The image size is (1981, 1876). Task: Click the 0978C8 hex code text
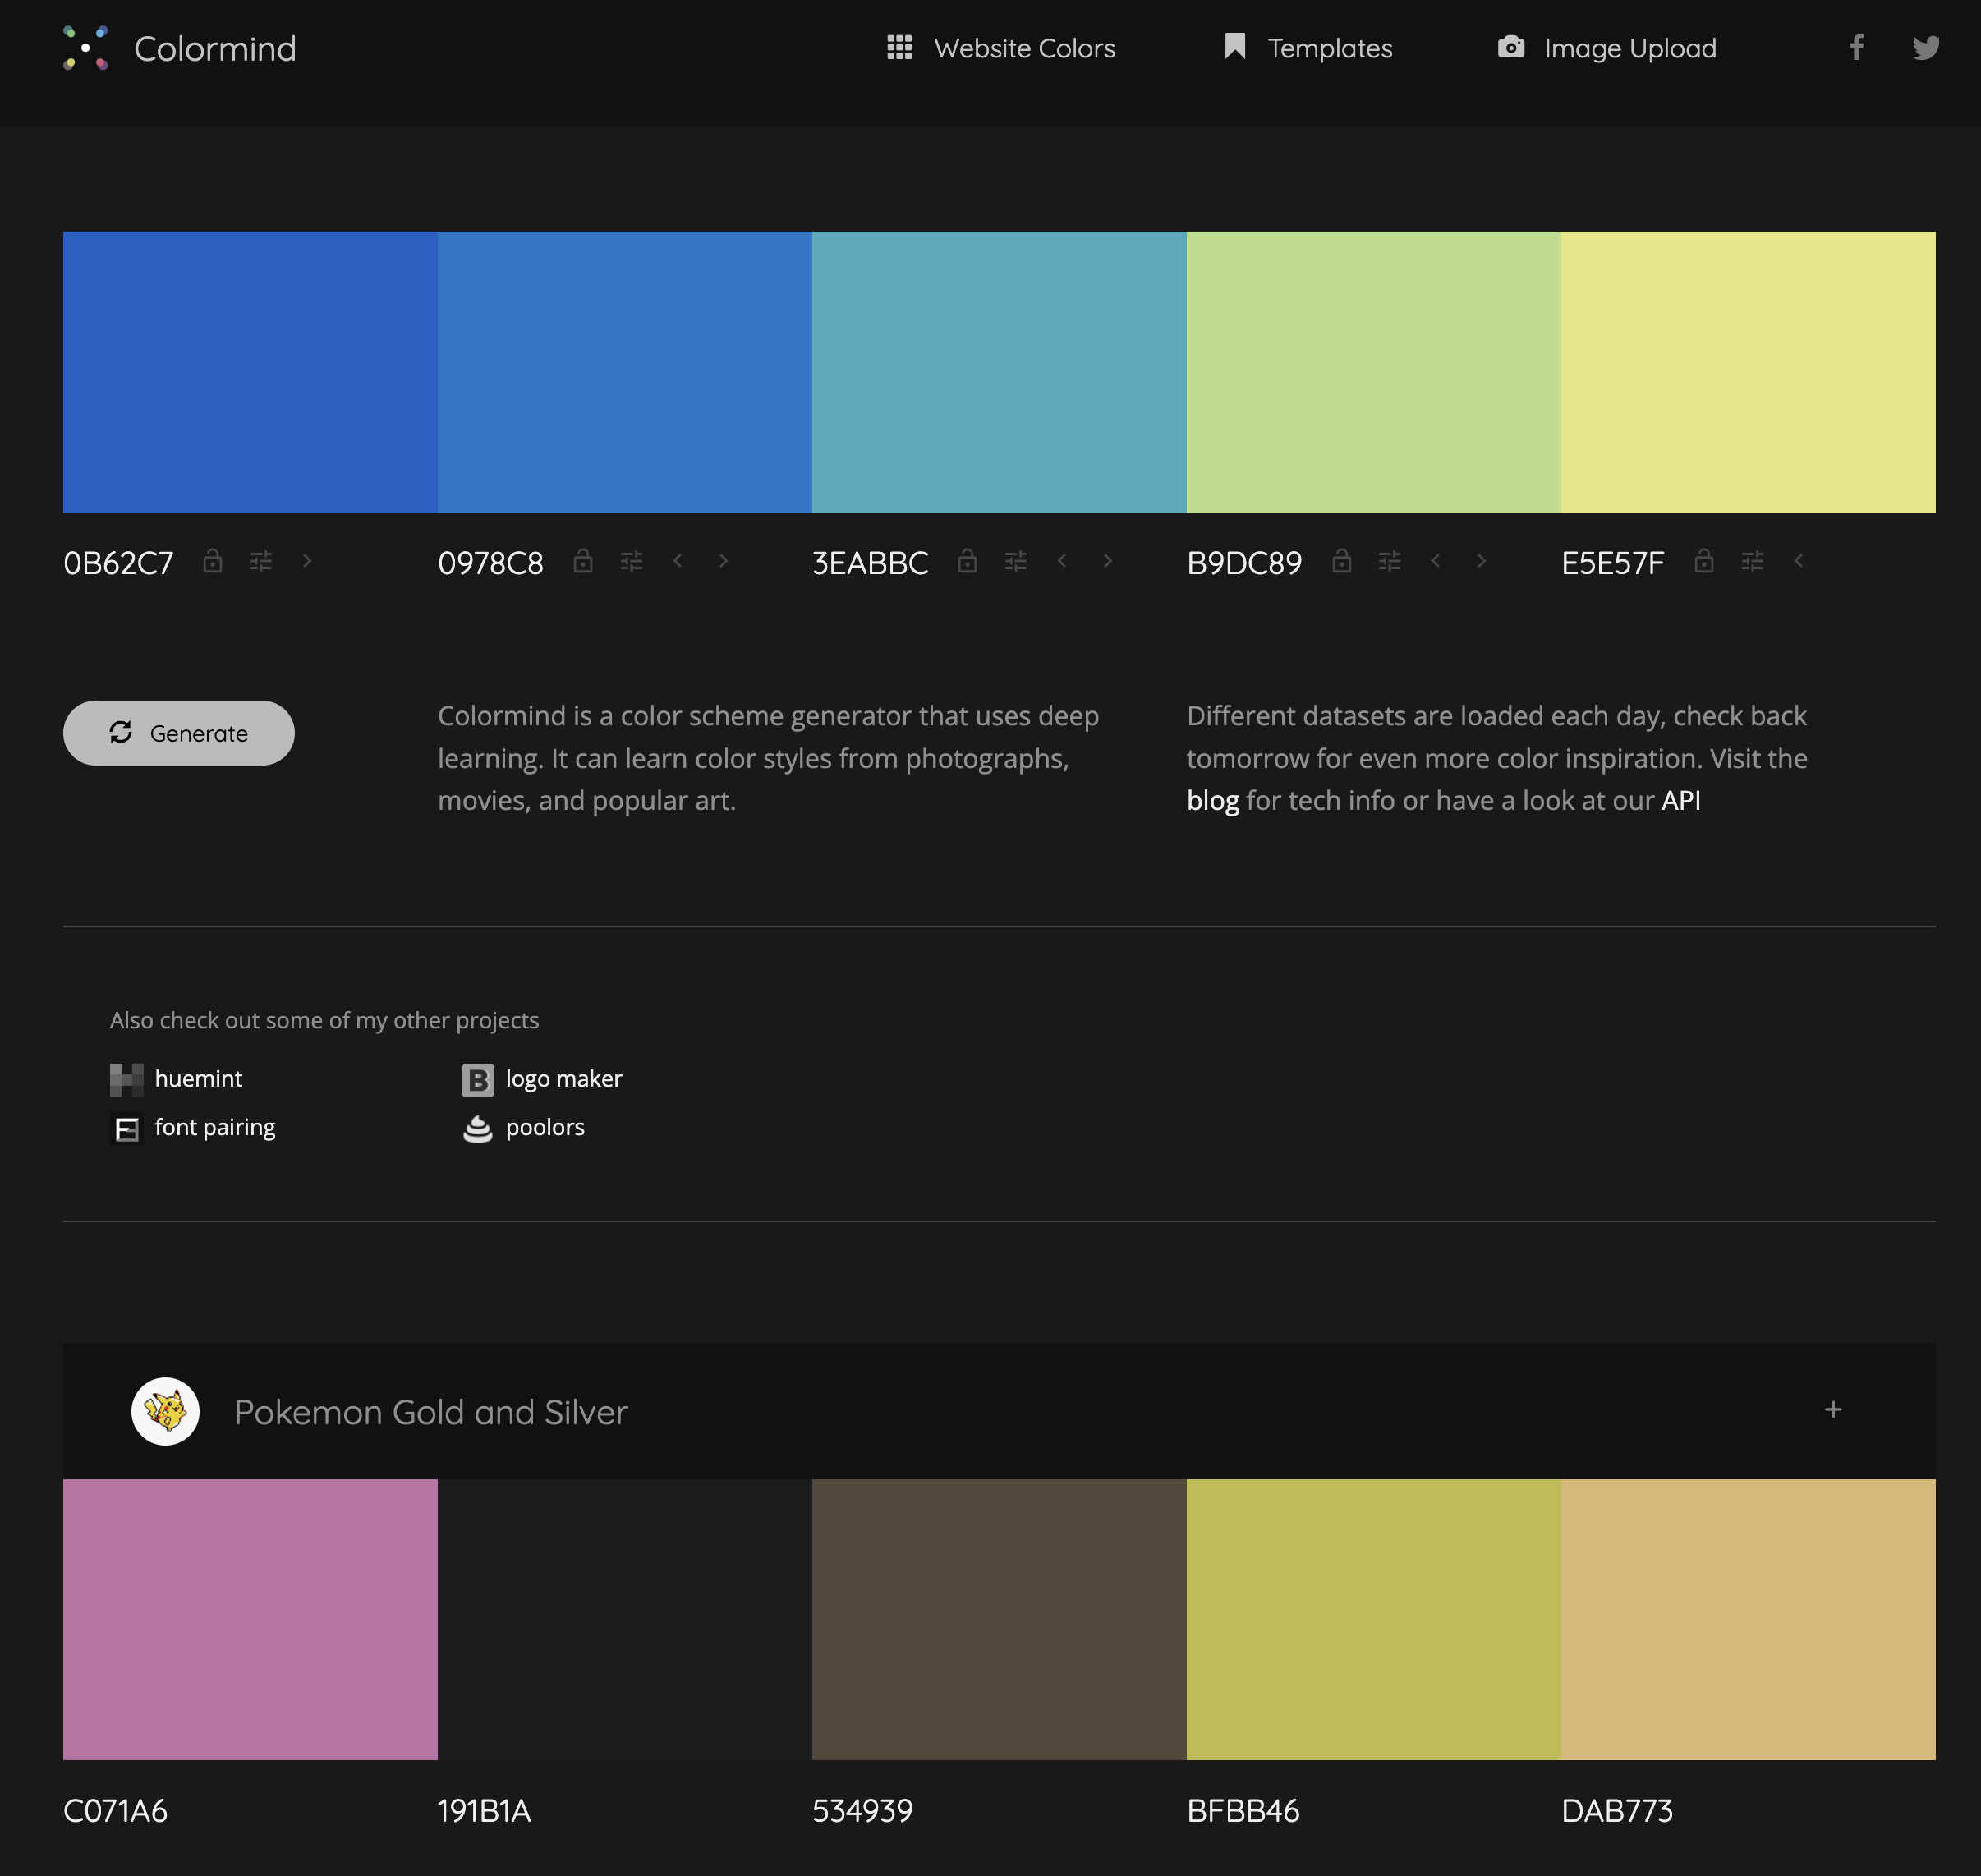click(490, 563)
